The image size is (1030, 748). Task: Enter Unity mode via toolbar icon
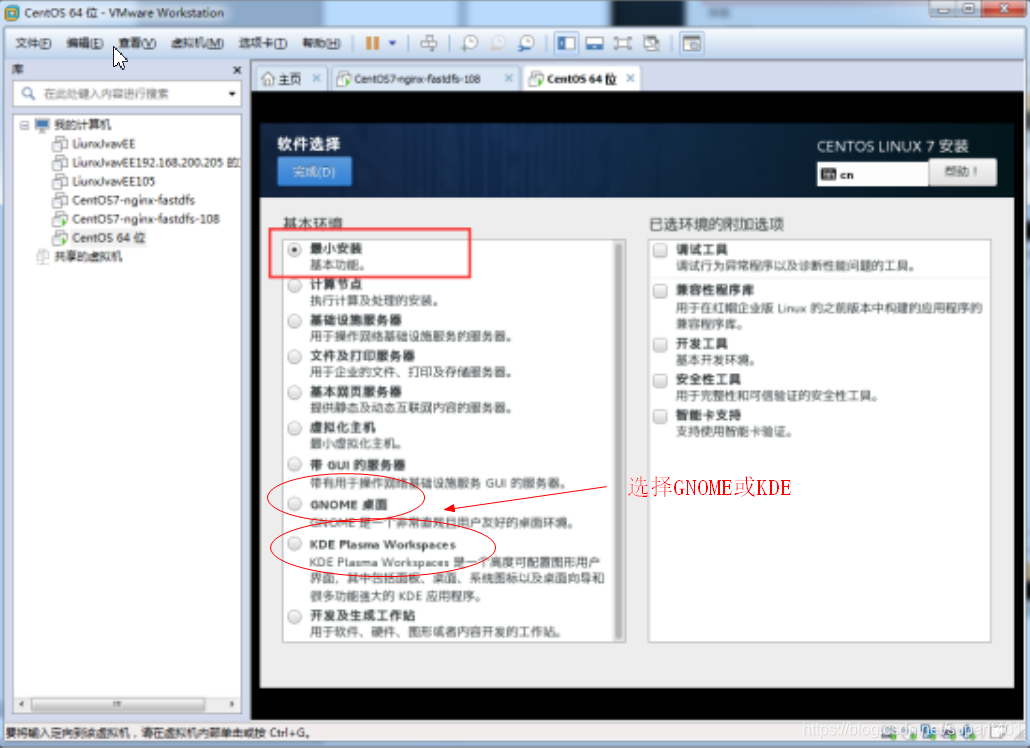(652, 43)
